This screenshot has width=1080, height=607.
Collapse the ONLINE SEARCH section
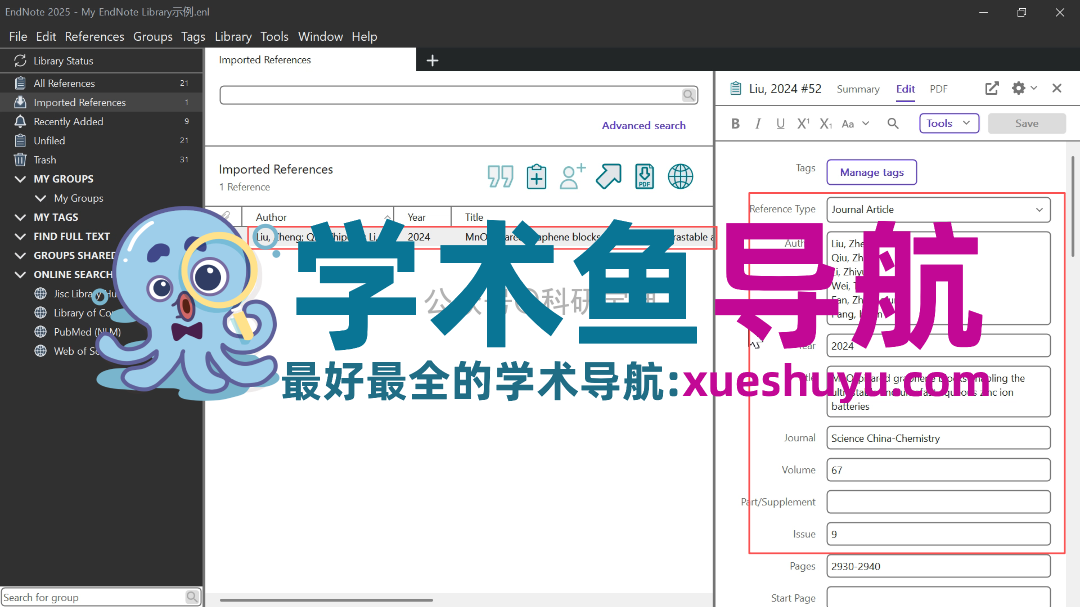point(20,274)
